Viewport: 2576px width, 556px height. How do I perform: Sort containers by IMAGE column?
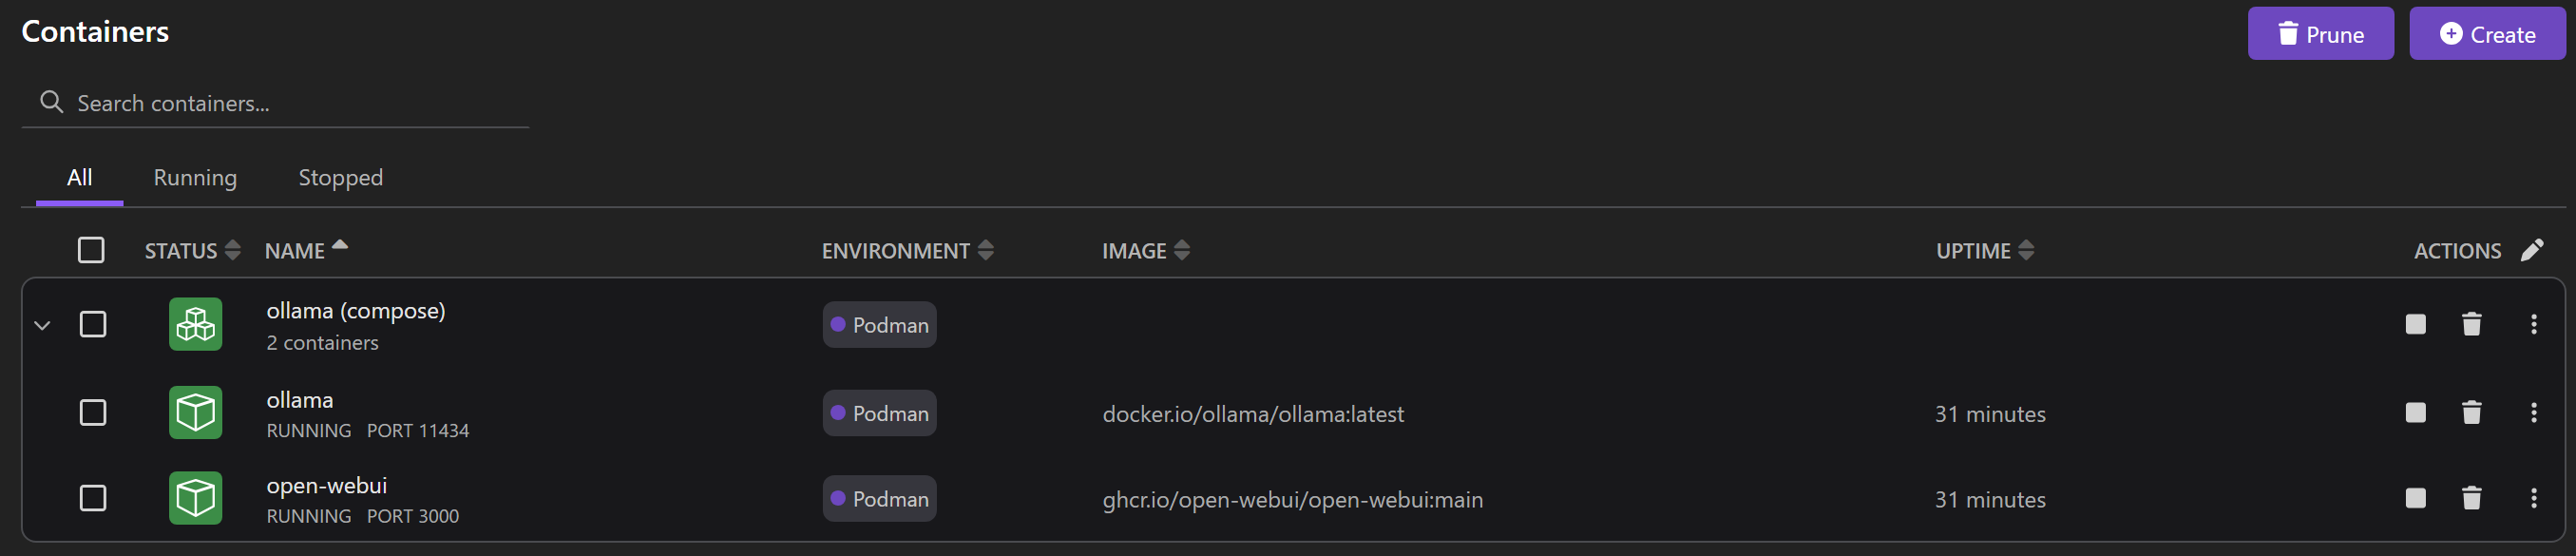(x=1181, y=250)
